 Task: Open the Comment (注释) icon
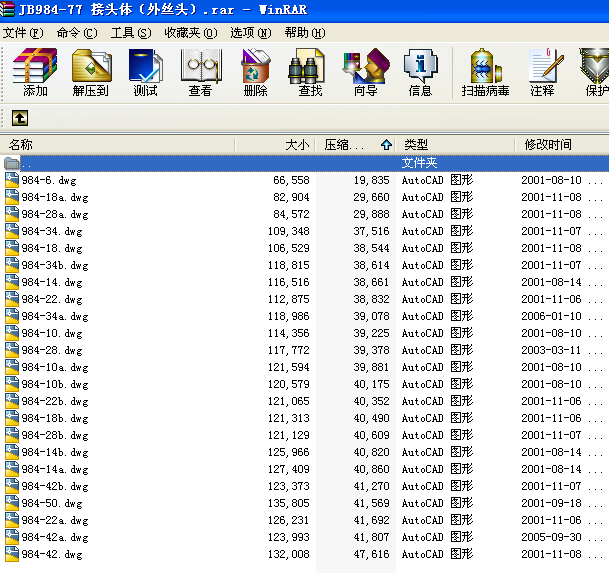point(546,66)
